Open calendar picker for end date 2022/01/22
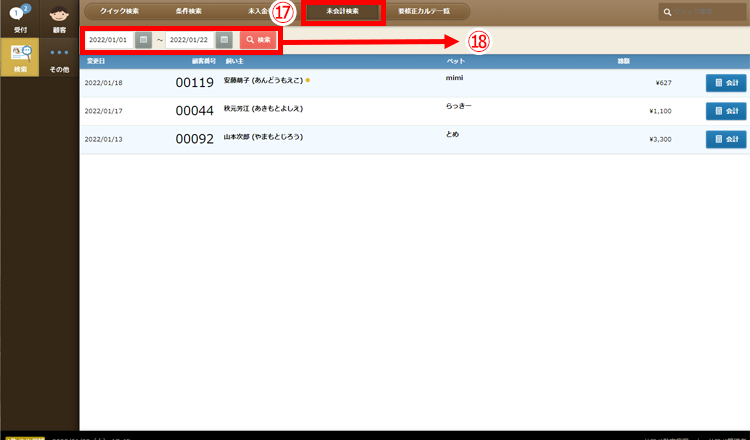The height and width of the screenshot is (440, 750). [x=224, y=40]
